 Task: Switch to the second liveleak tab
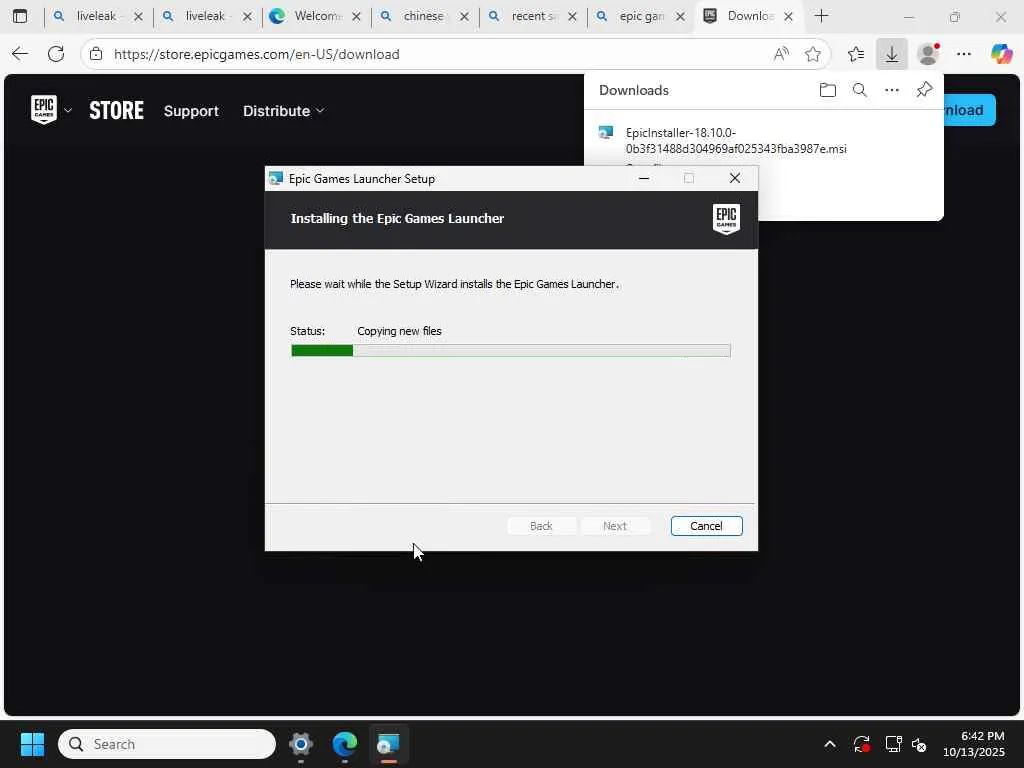coord(205,16)
